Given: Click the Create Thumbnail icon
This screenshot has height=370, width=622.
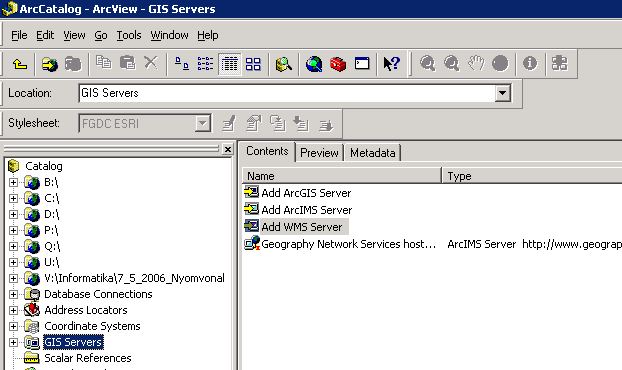Looking at the screenshot, I should tap(559, 63).
